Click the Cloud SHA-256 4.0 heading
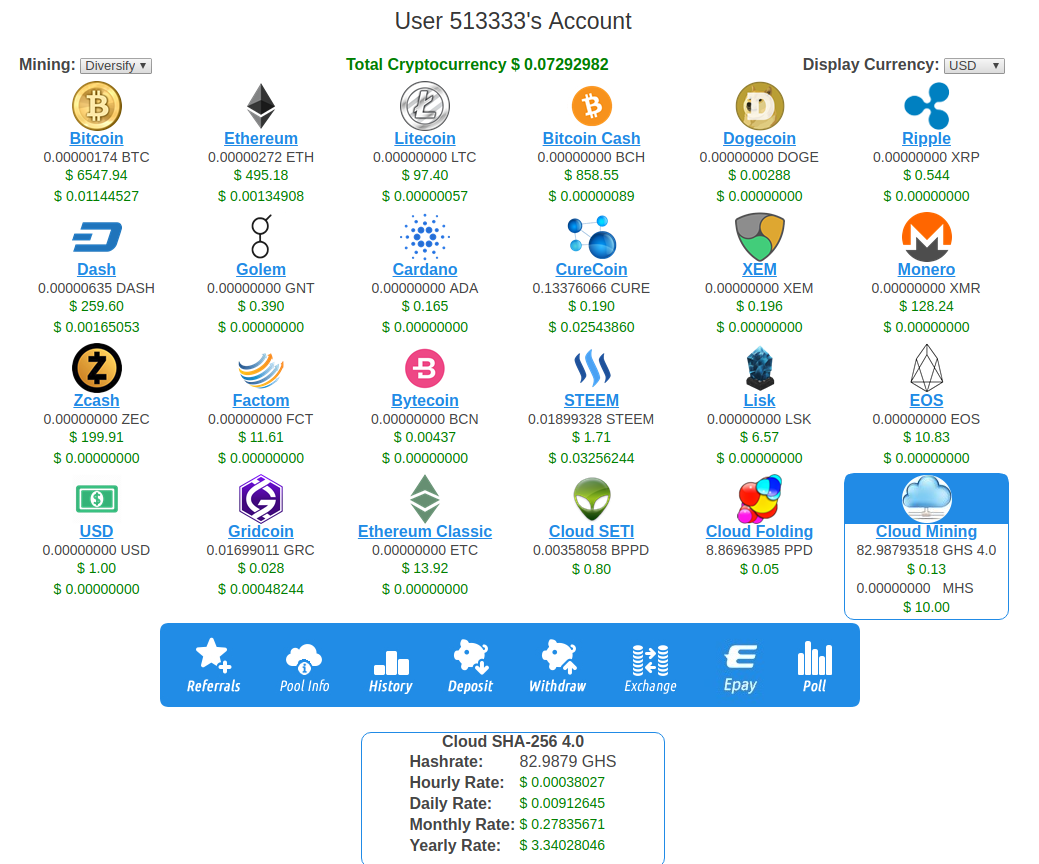This screenshot has width=1039, height=864. 513,741
